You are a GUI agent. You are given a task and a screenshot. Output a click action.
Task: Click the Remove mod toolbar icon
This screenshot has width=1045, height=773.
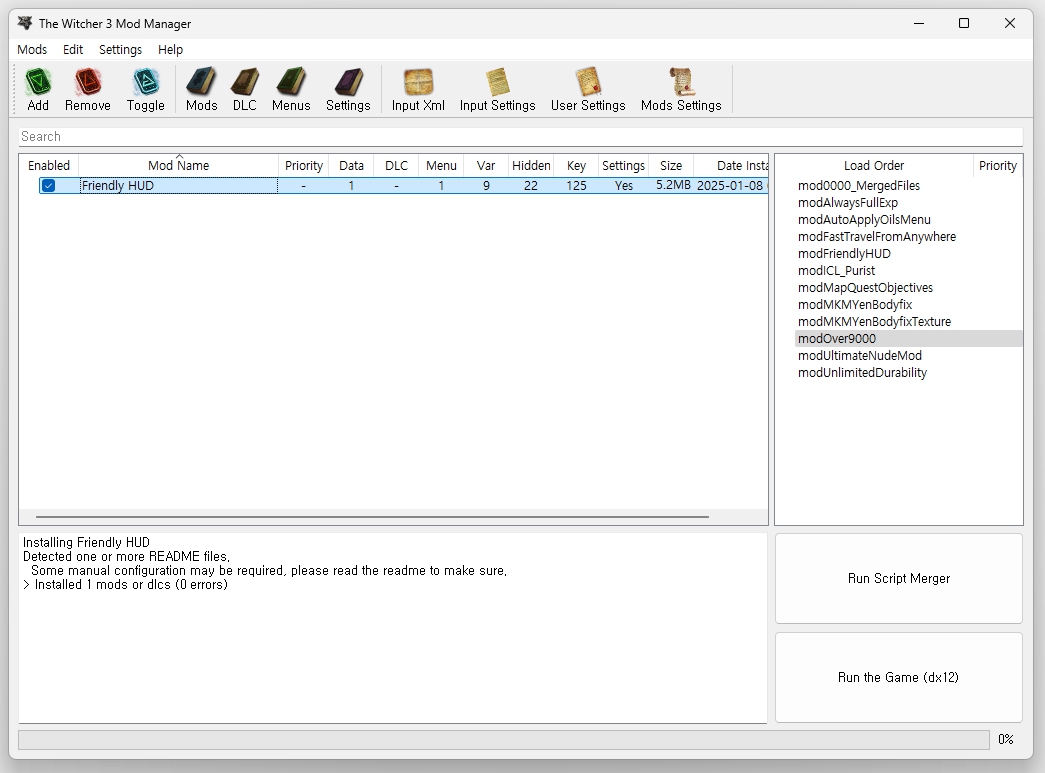coord(88,83)
